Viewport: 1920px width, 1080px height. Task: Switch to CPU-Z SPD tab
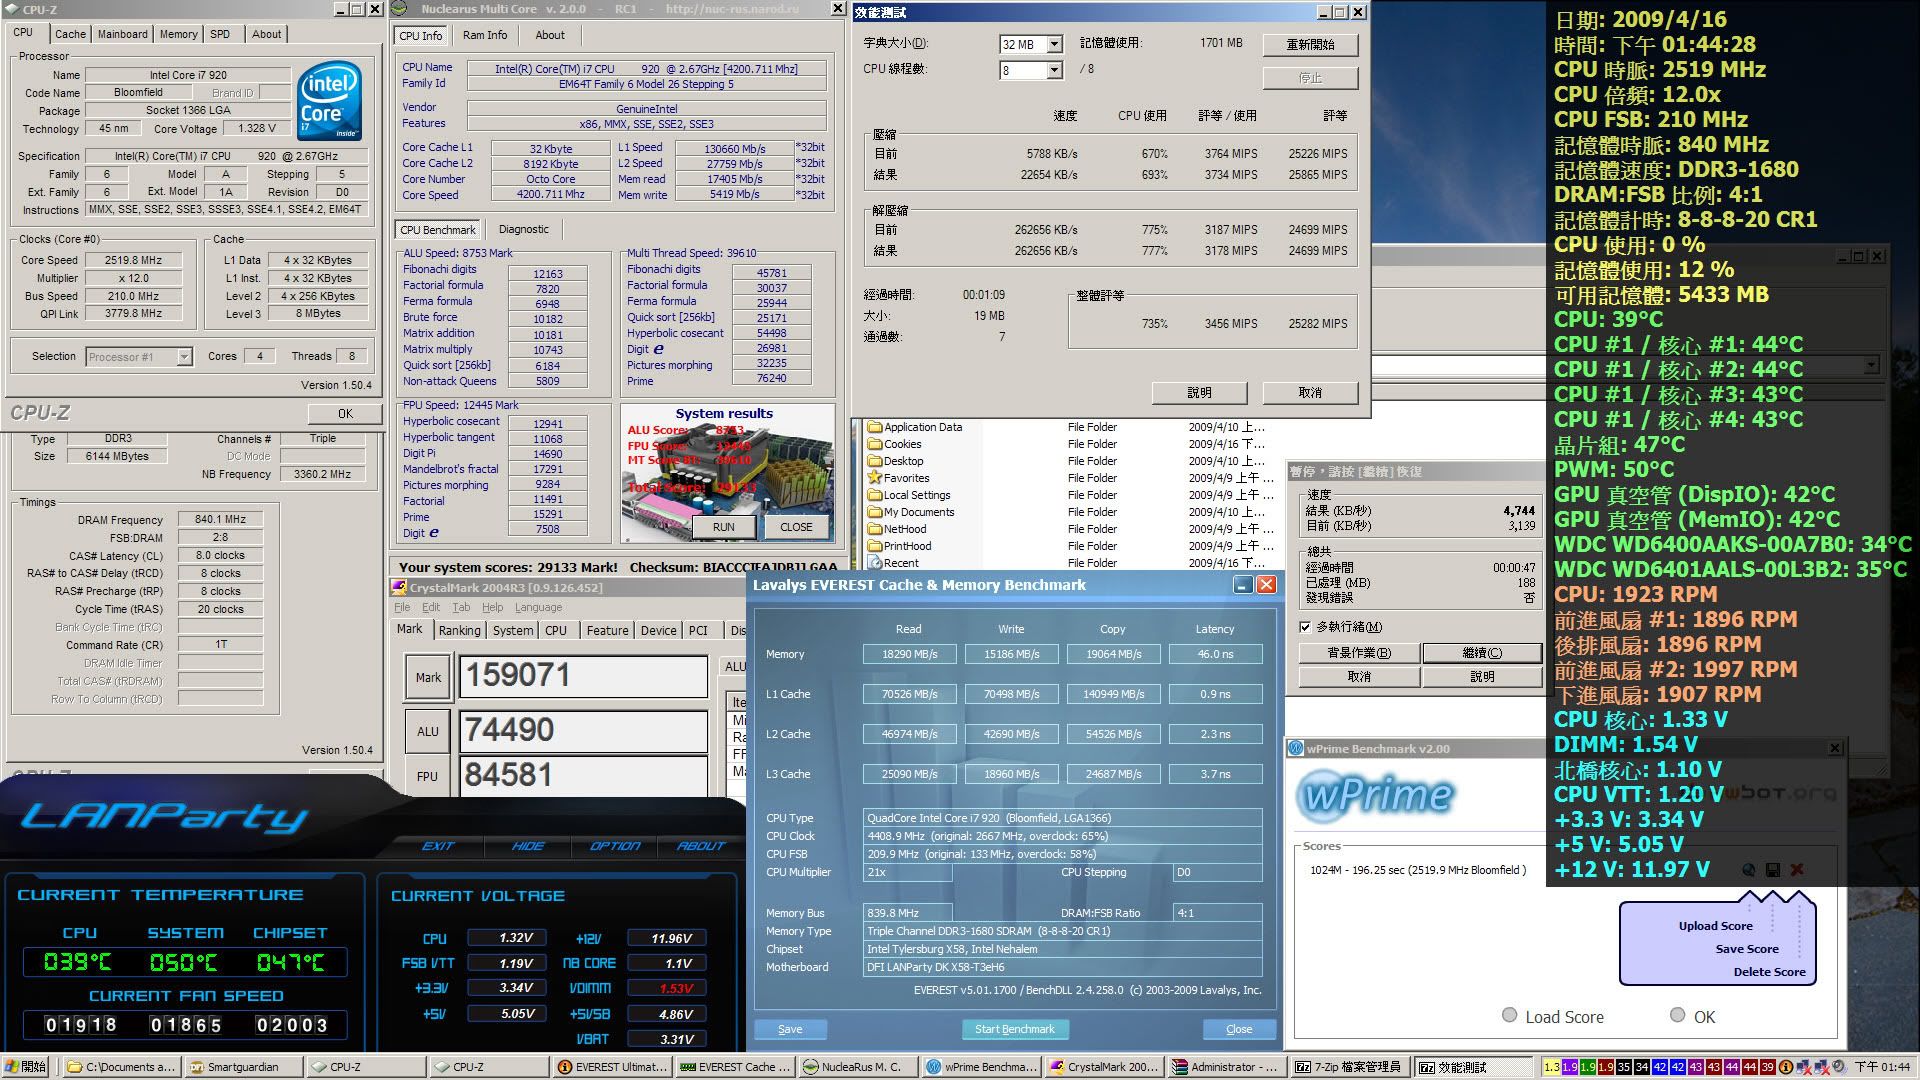click(x=220, y=34)
